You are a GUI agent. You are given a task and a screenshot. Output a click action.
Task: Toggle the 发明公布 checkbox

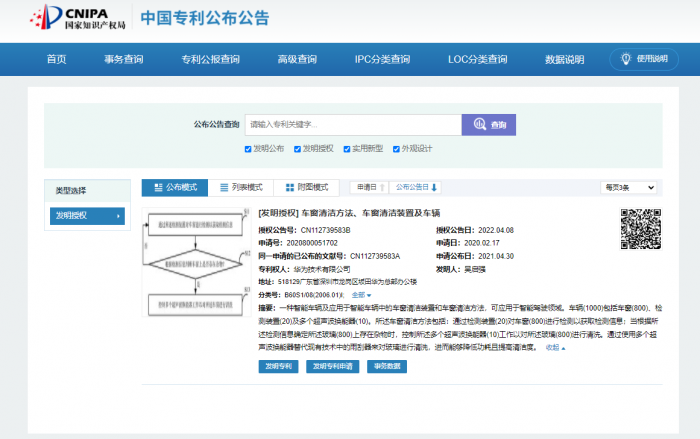(x=248, y=148)
